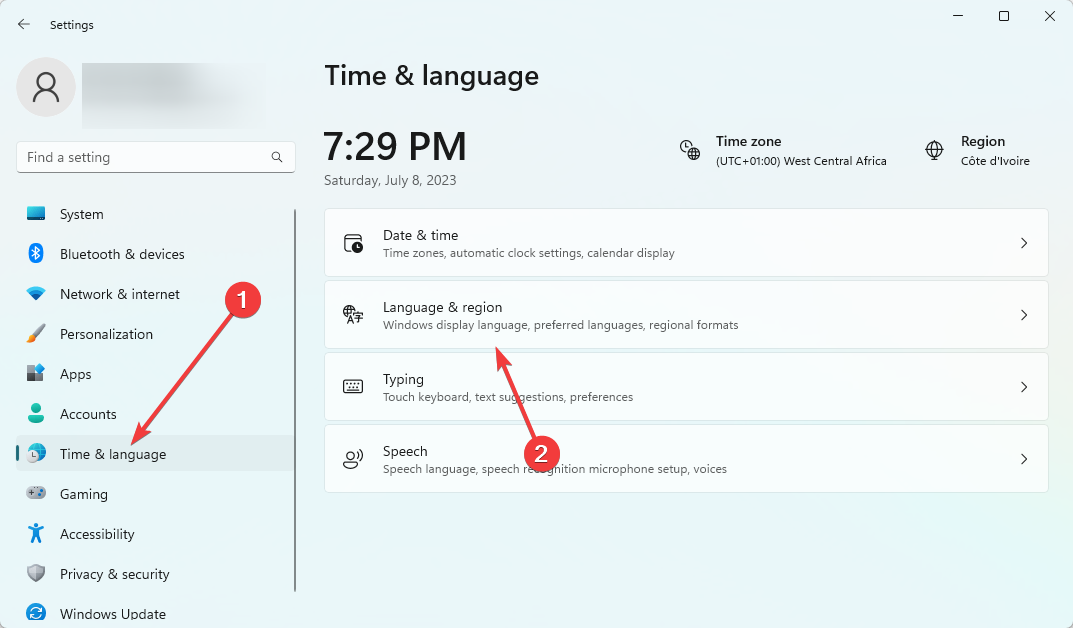The height and width of the screenshot is (628, 1073).
Task: Click the Date & time calendar clock icon
Action: click(x=353, y=243)
